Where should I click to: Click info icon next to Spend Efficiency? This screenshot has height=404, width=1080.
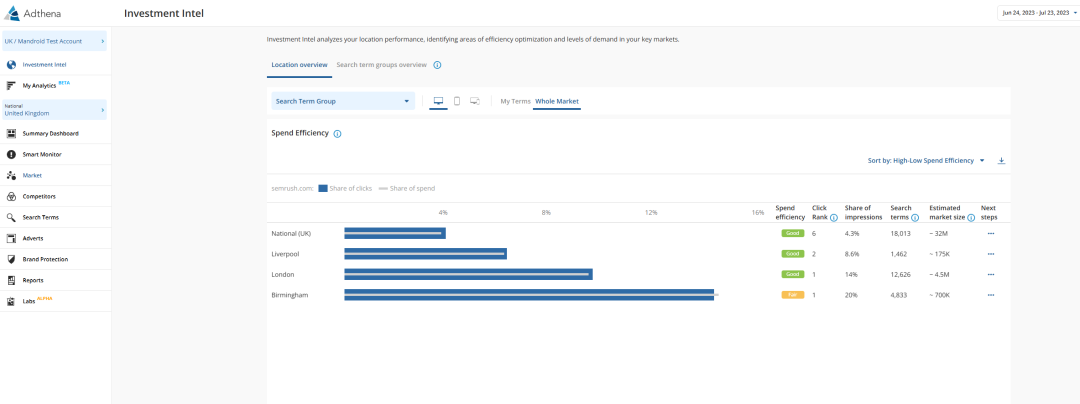(338, 134)
